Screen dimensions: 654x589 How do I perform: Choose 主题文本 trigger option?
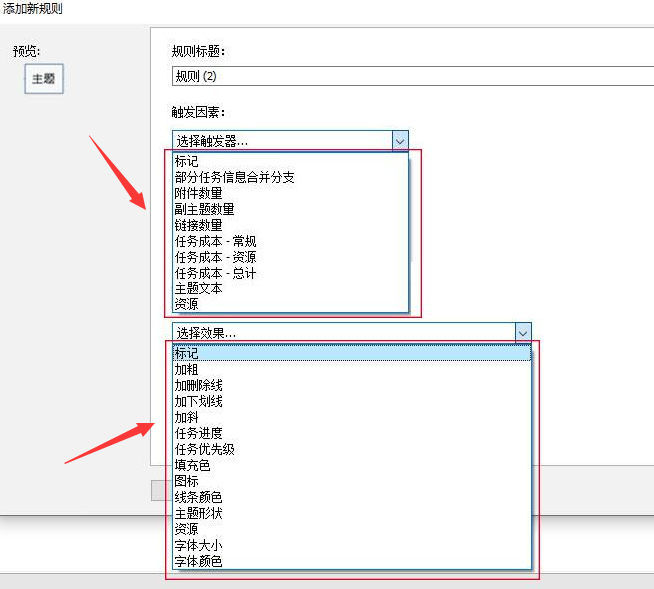290,289
